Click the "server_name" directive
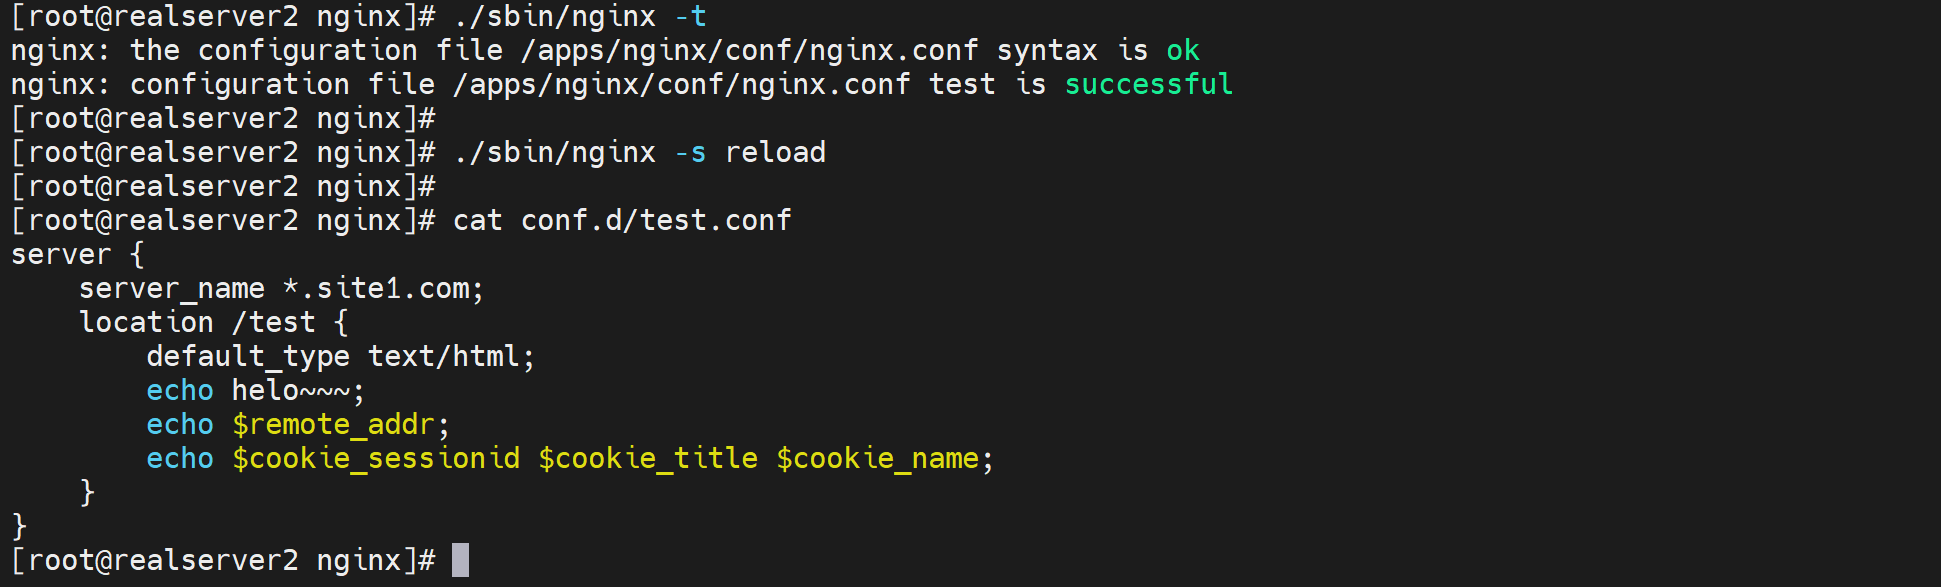Image resolution: width=1941 pixels, height=587 pixels. [172, 289]
